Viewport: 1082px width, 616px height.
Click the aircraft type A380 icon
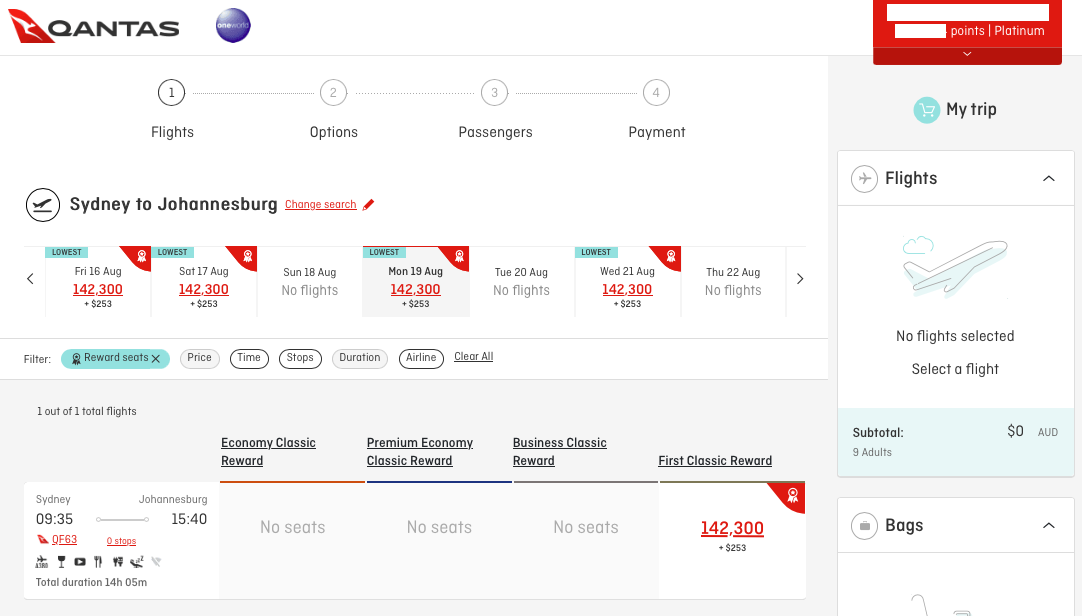point(41,561)
